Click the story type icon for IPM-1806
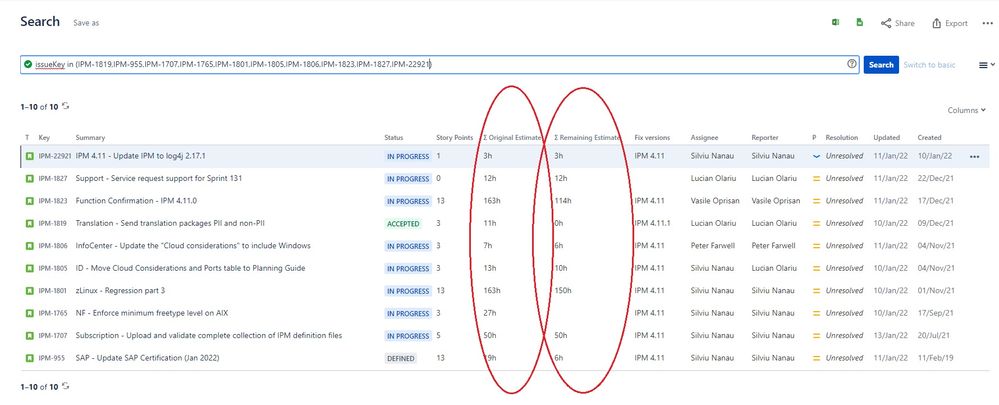This screenshot has height=405, width=999. (29, 246)
